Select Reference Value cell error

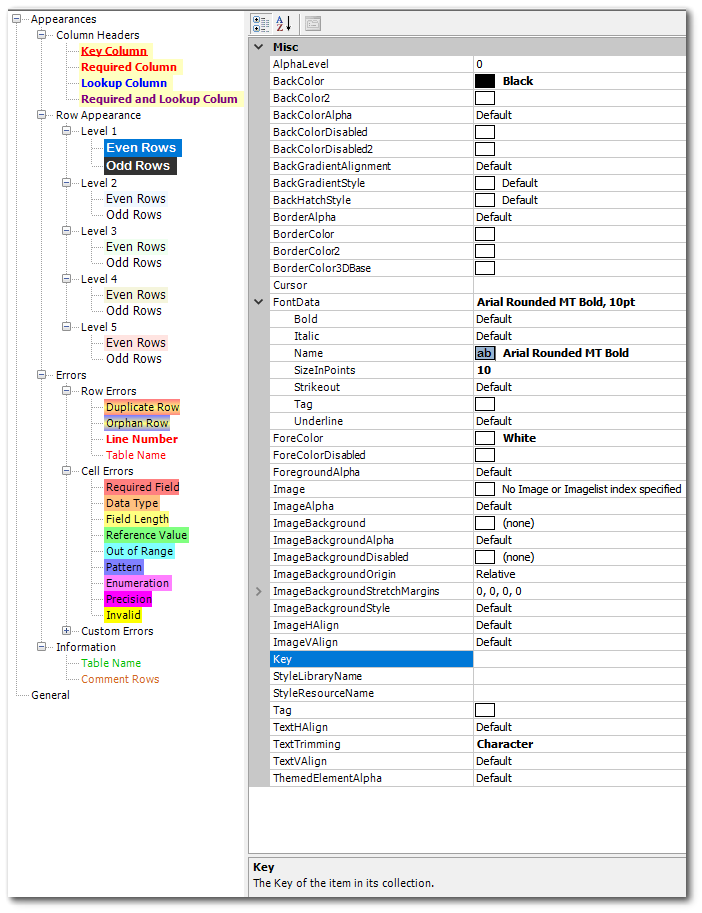click(146, 535)
